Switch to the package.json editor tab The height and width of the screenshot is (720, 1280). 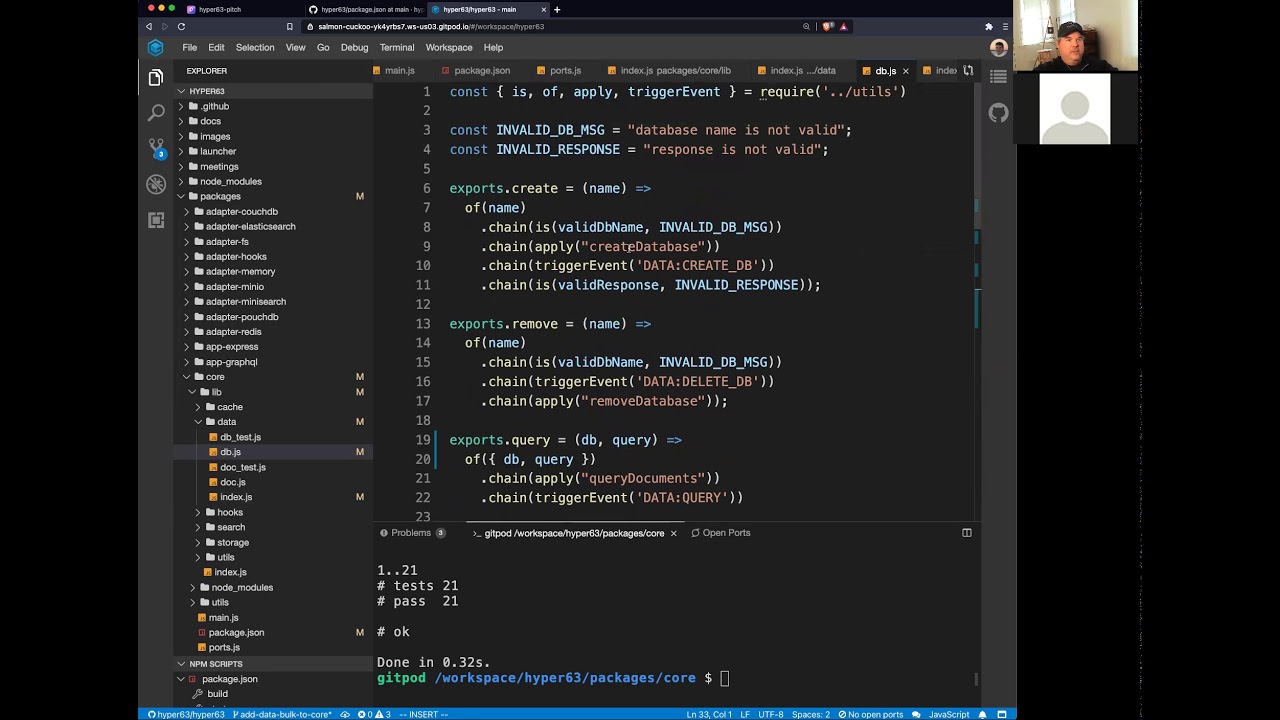tap(481, 71)
